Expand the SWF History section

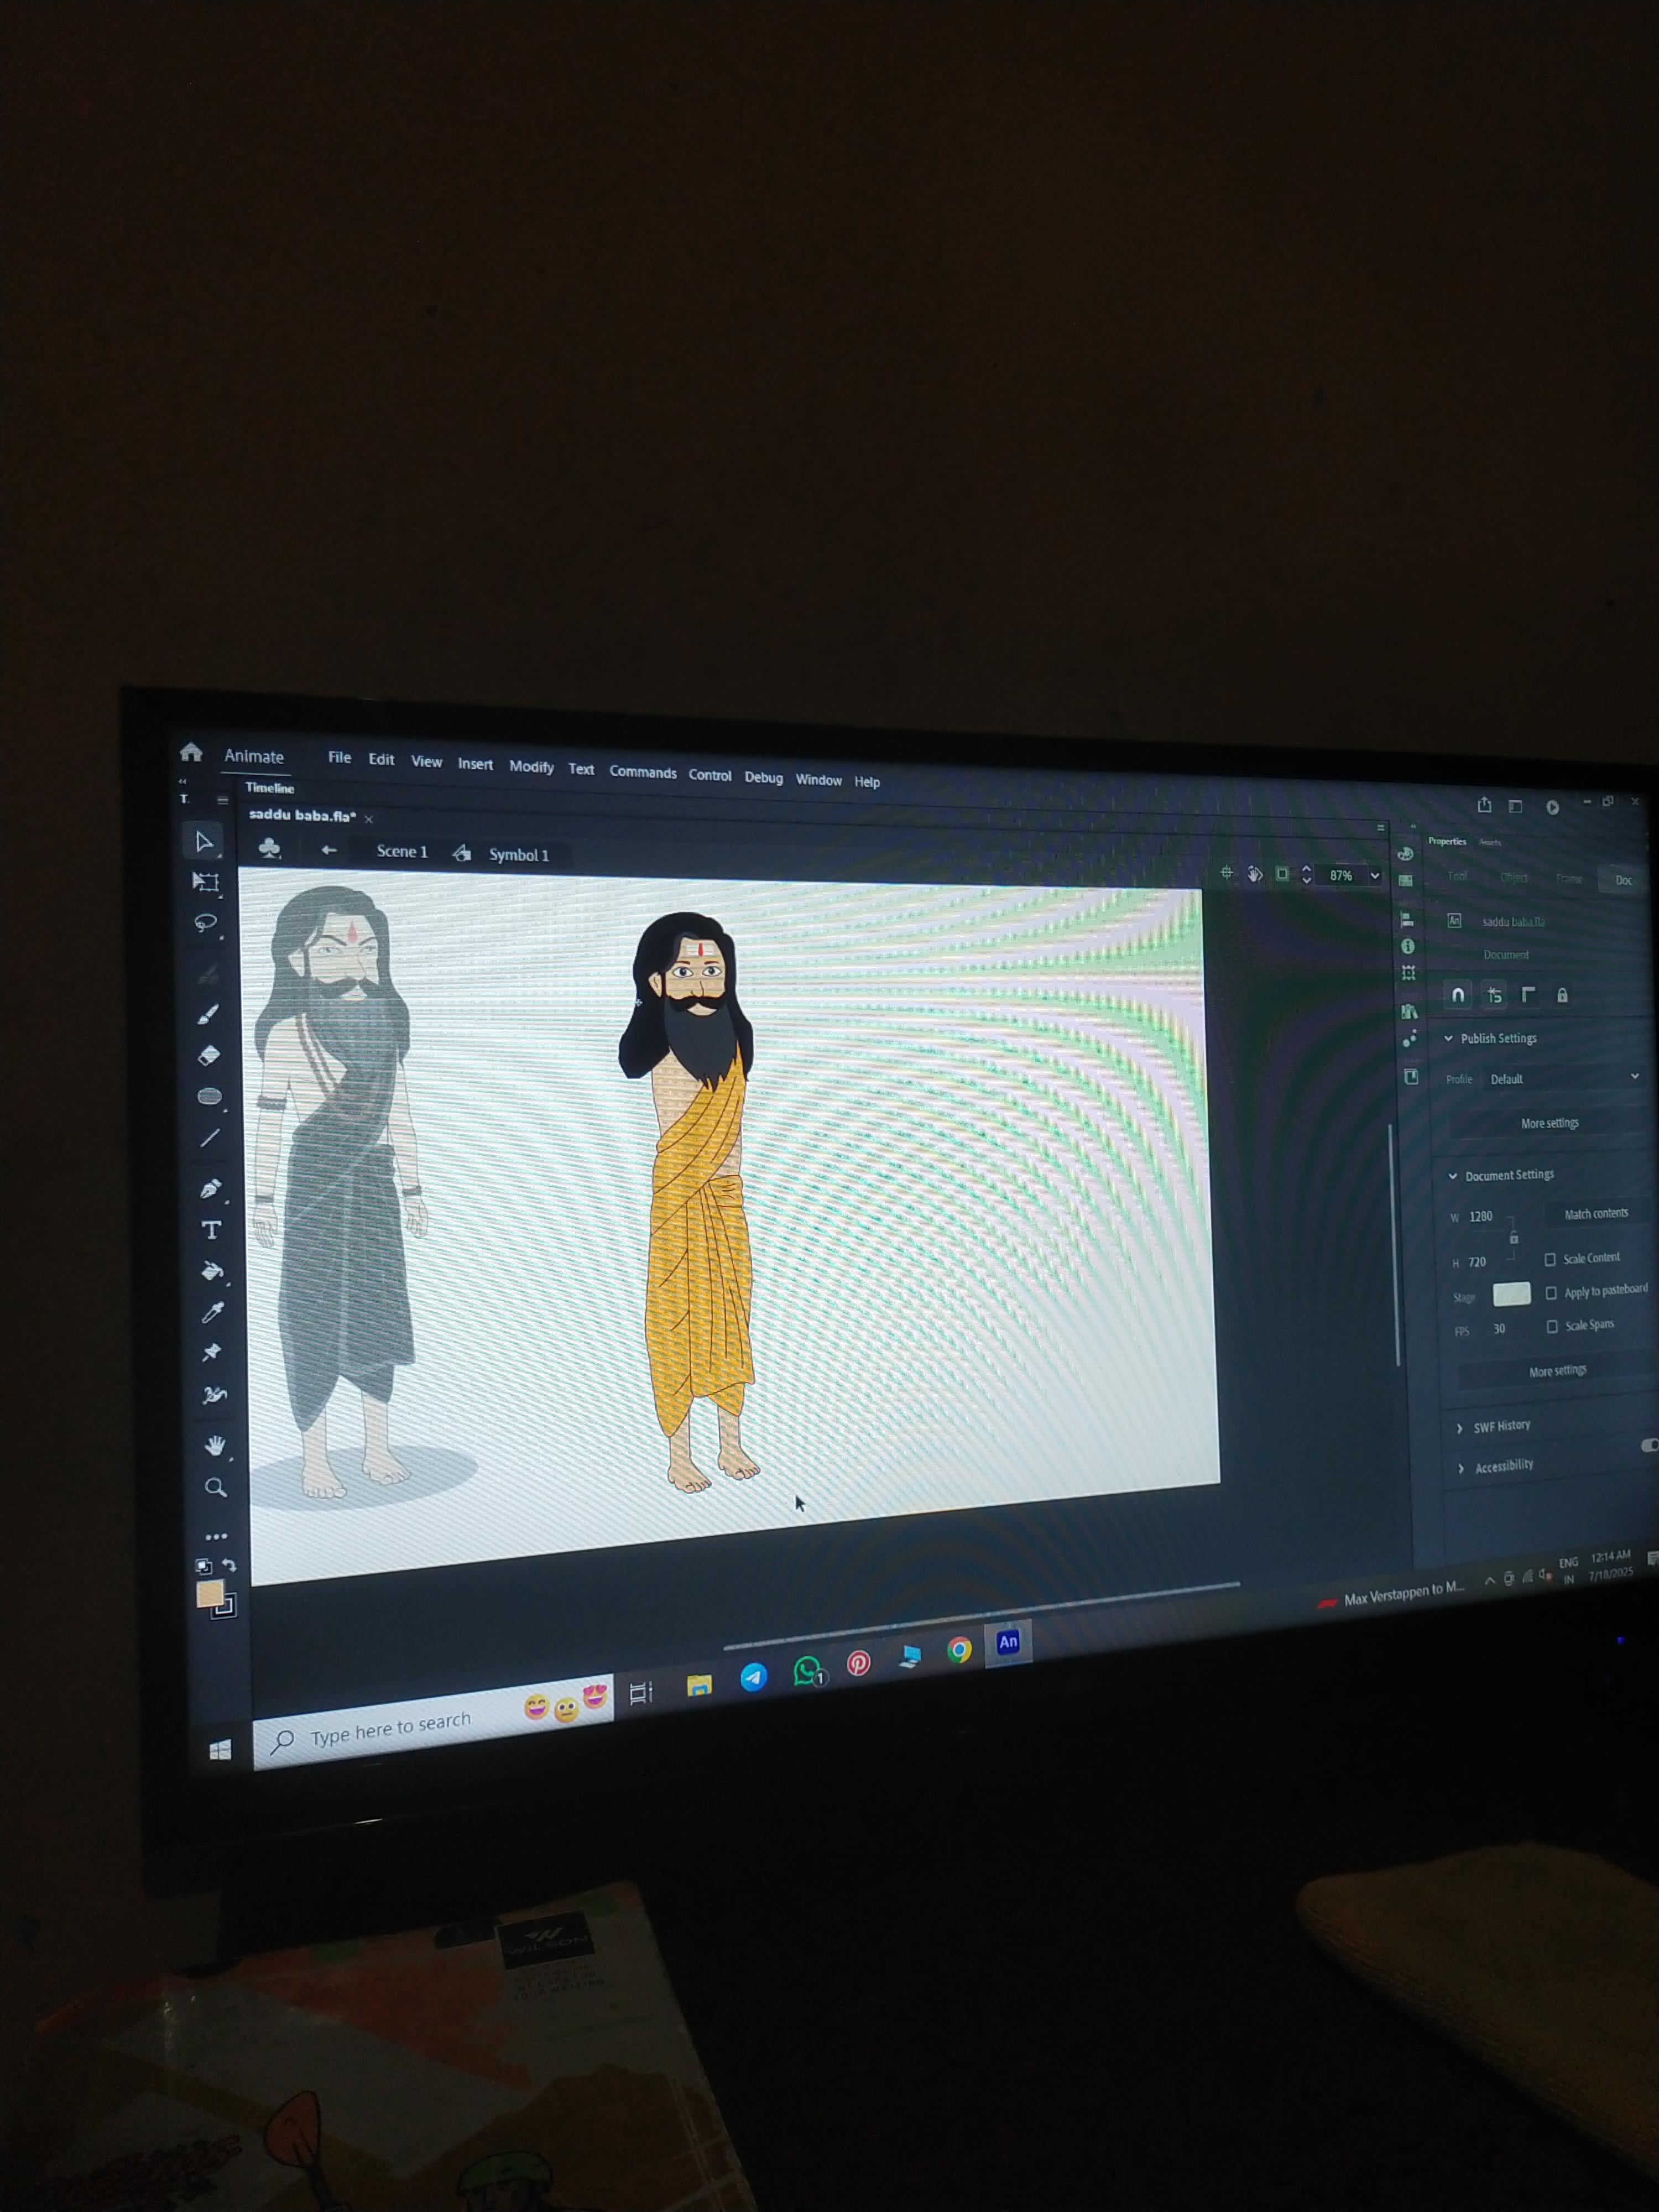tap(1460, 1428)
